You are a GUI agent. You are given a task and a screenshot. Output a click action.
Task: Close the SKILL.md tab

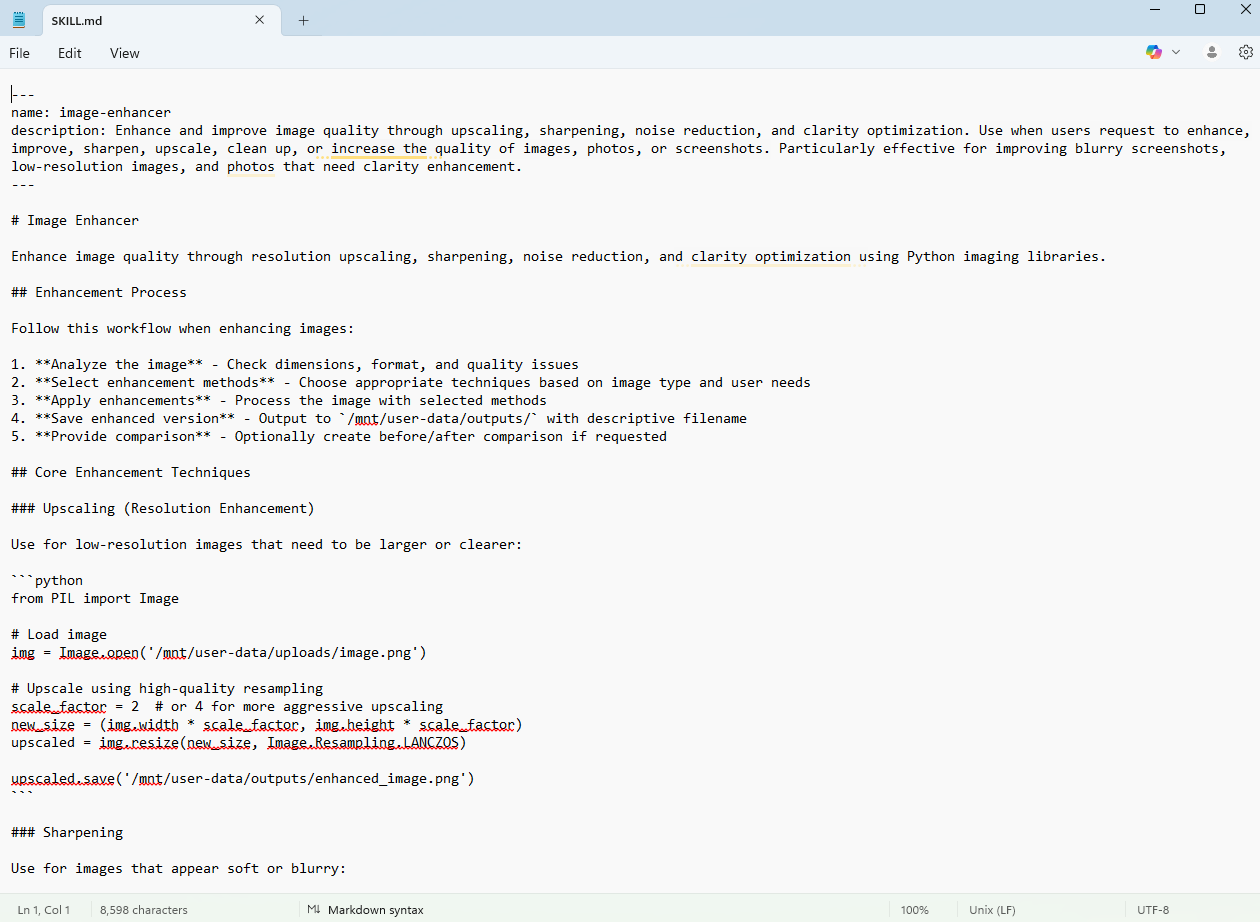tap(260, 20)
